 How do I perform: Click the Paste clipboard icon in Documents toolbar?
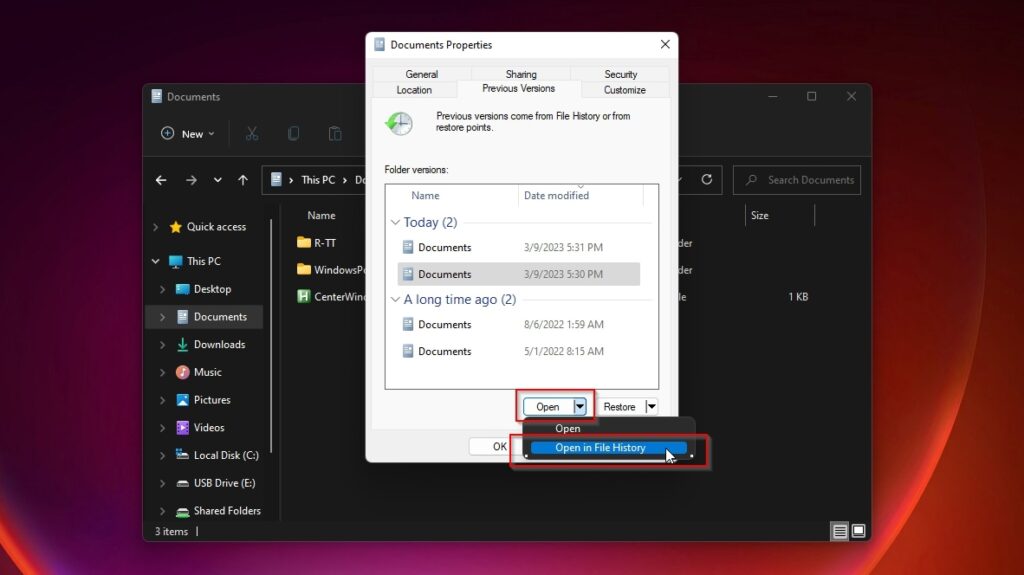point(335,134)
